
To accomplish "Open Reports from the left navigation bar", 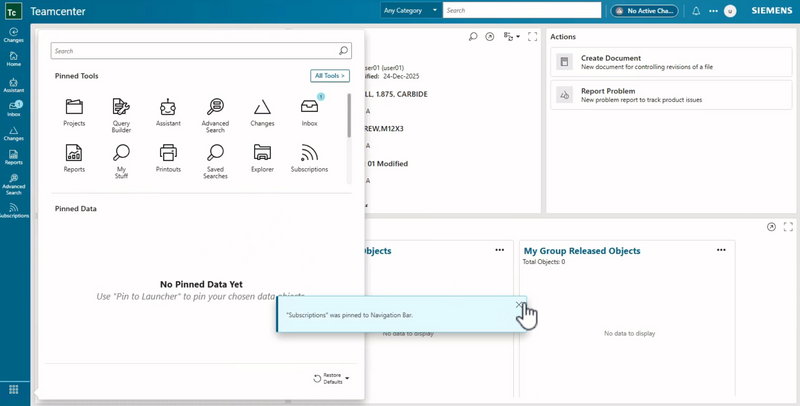I will [x=14, y=157].
